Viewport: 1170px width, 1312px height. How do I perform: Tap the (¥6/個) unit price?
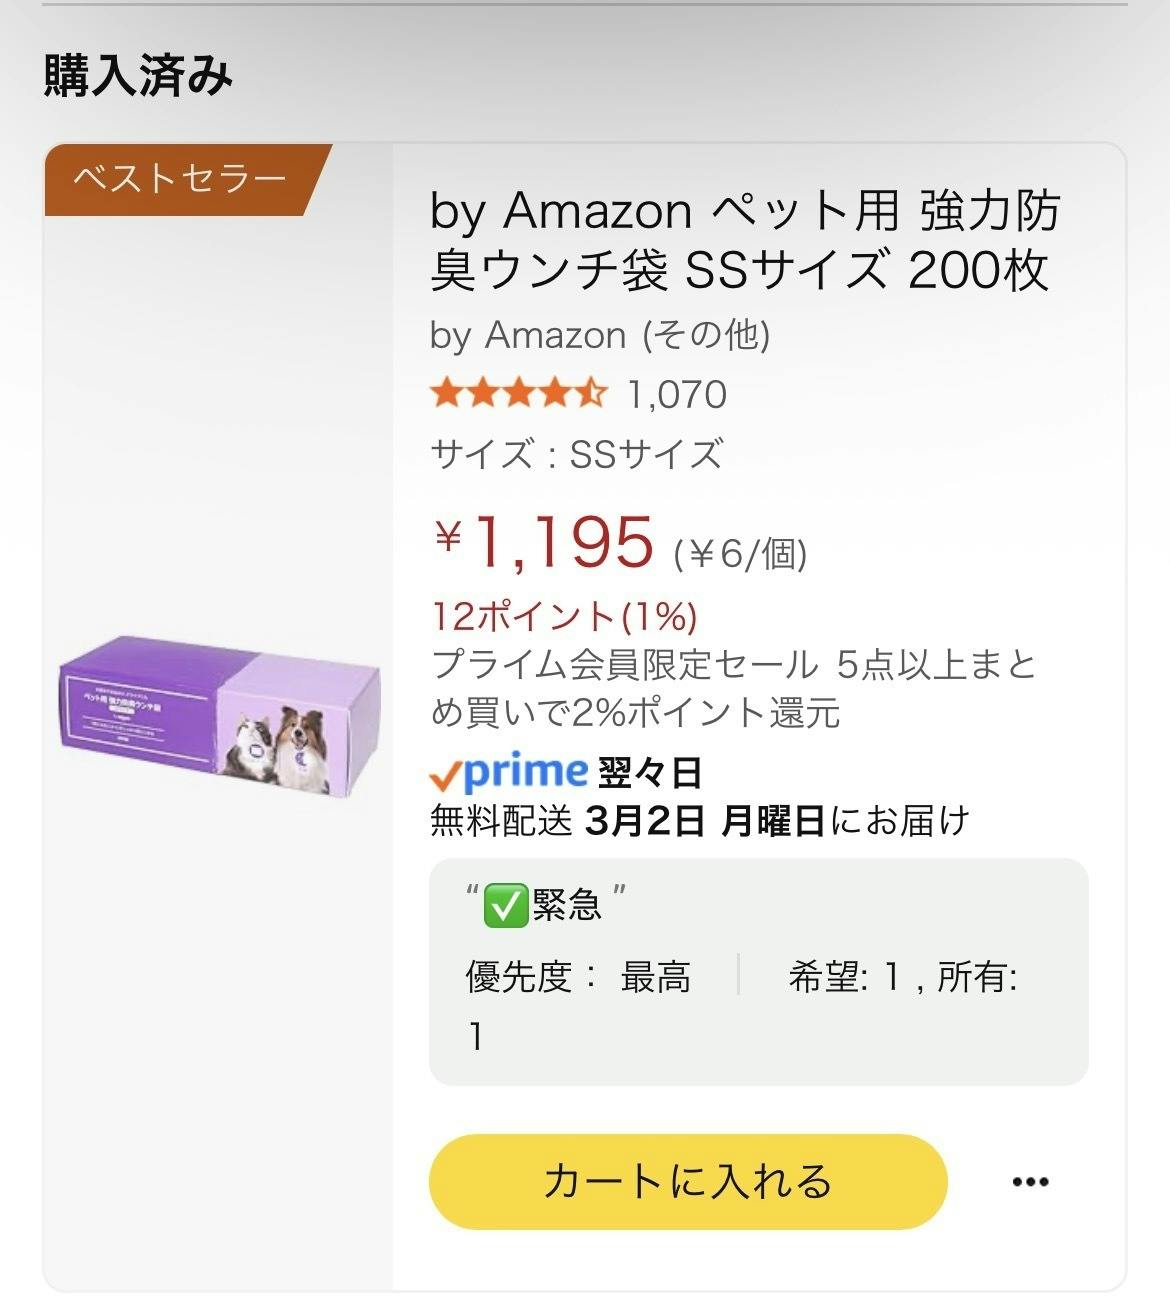point(740,553)
